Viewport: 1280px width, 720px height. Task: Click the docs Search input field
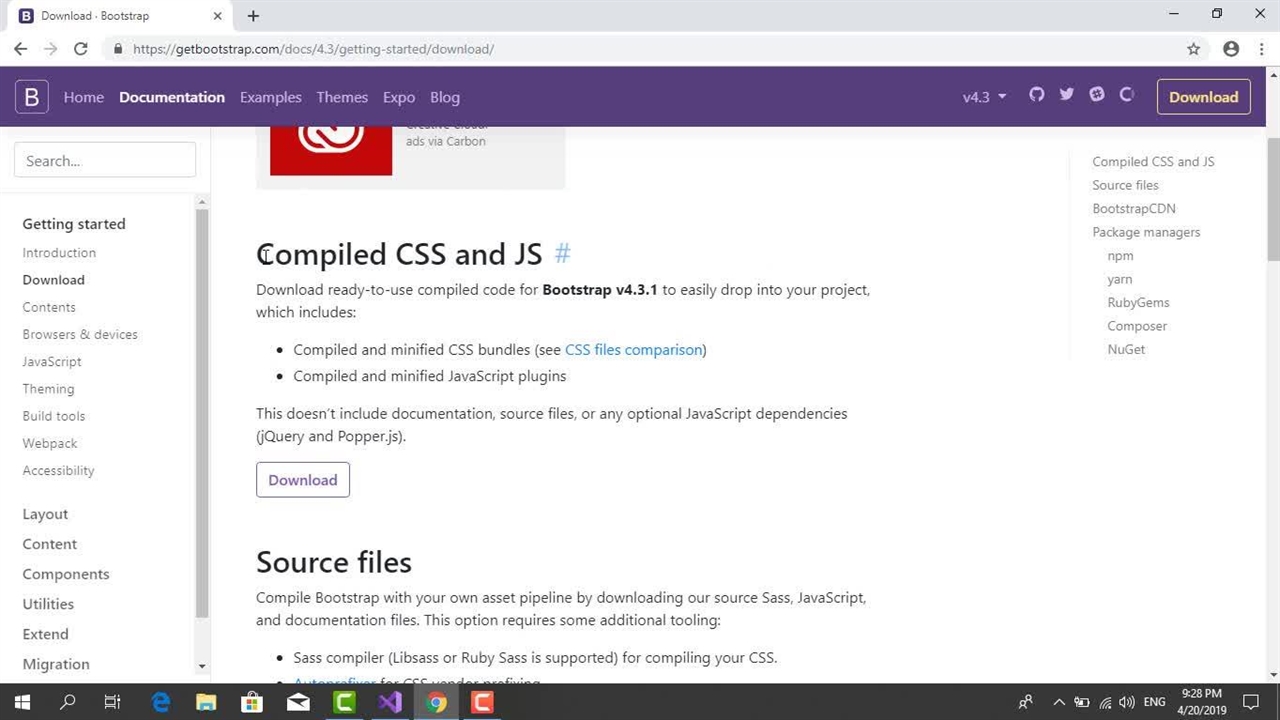tap(105, 161)
